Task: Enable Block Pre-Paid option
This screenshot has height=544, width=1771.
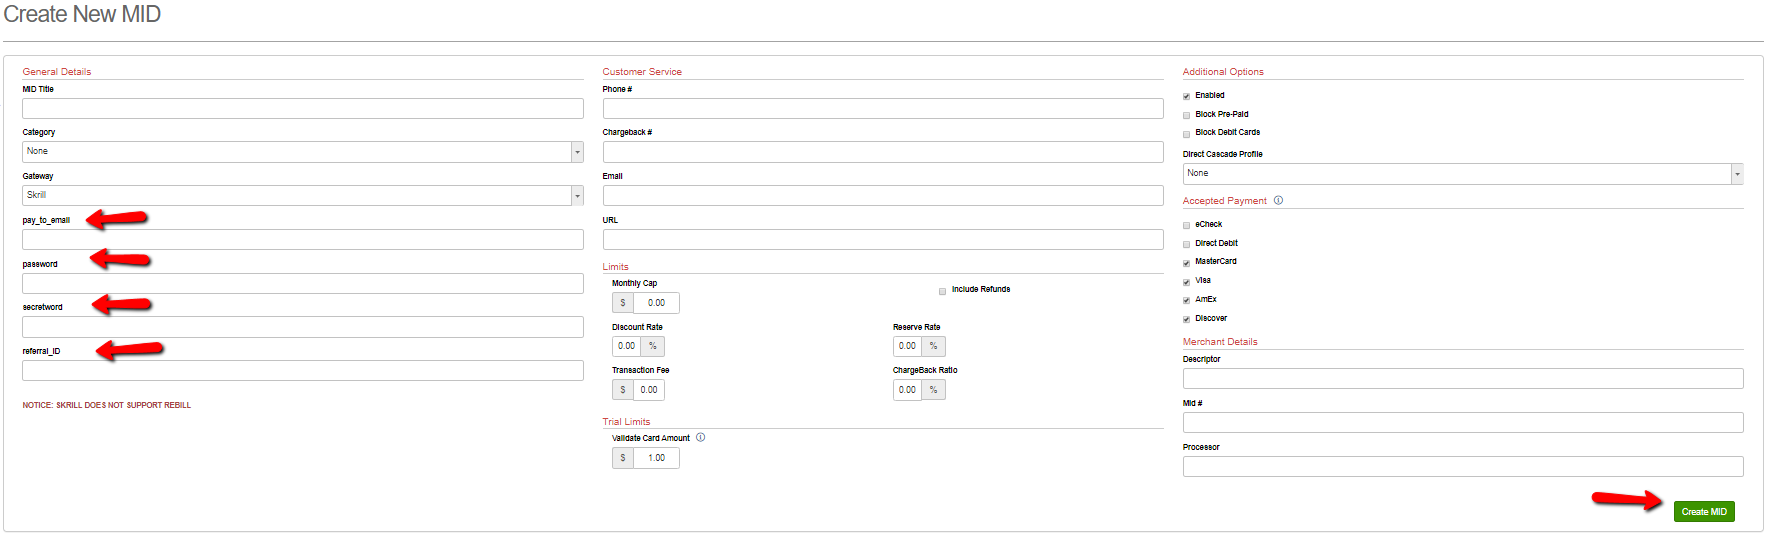Action: (x=1187, y=115)
